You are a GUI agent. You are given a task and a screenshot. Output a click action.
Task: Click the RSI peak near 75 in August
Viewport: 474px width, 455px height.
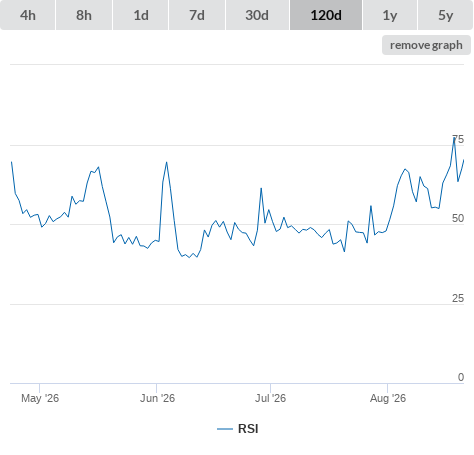point(454,138)
